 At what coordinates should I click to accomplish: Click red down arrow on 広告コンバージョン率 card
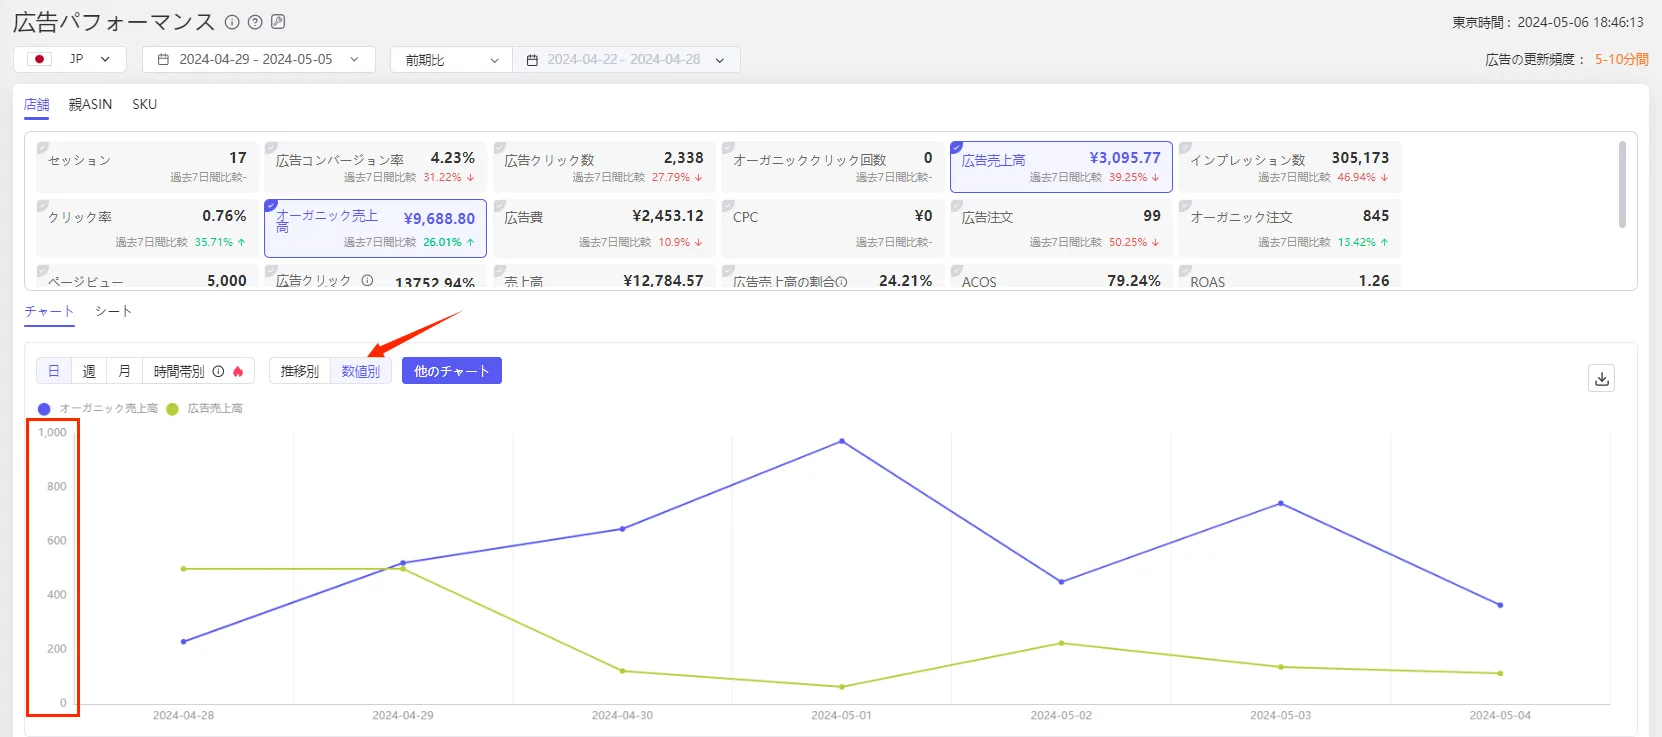(x=470, y=178)
